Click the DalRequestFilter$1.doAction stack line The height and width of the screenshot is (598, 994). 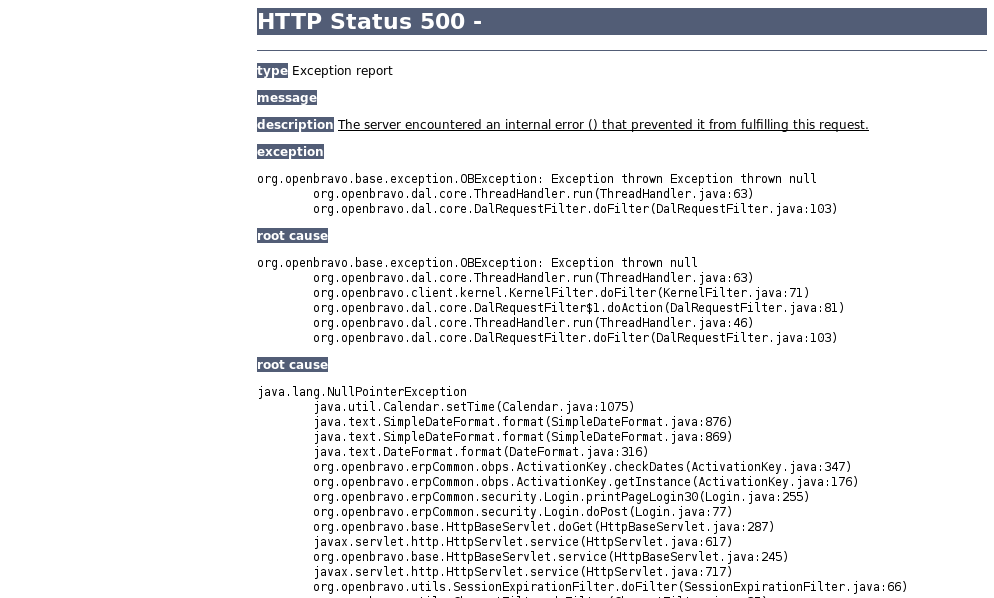pyautogui.click(x=579, y=308)
